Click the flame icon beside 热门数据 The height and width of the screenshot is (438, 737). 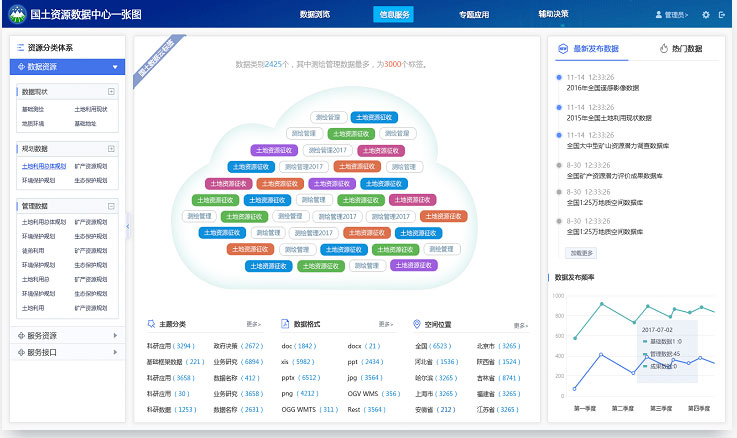(x=664, y=48)
